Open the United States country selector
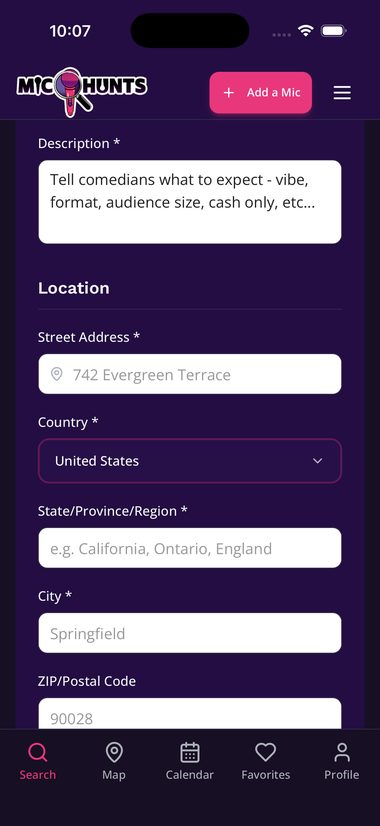Image resolution: width=380 pixels, height=826 pixels. (x=190, y=461)
